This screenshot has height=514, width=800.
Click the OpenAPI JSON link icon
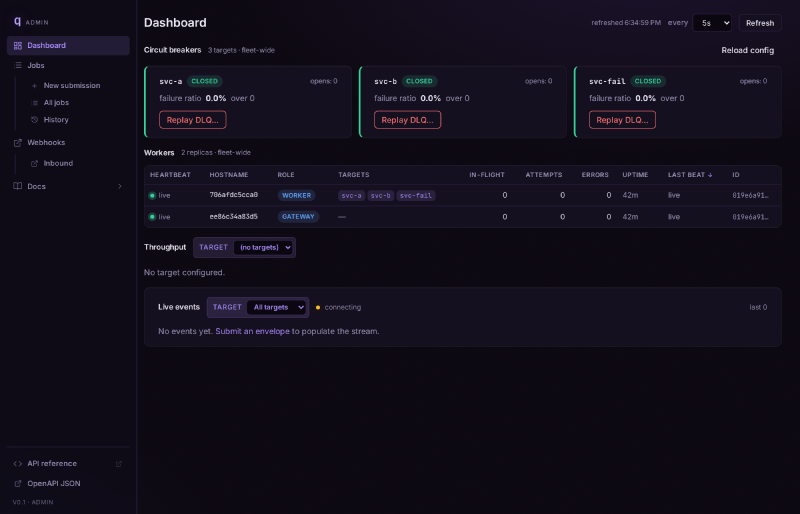[18, 483]
